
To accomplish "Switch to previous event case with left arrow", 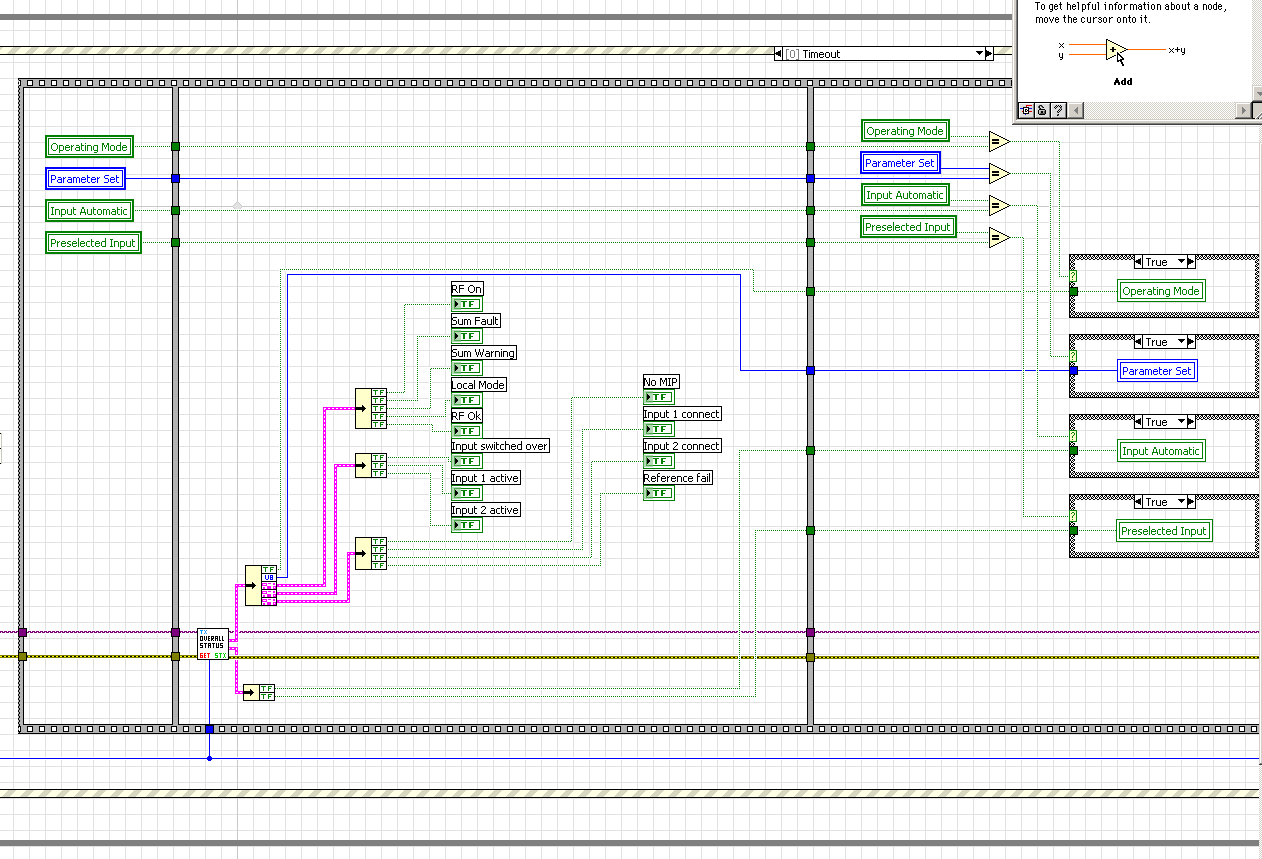I will coord(778,54).
